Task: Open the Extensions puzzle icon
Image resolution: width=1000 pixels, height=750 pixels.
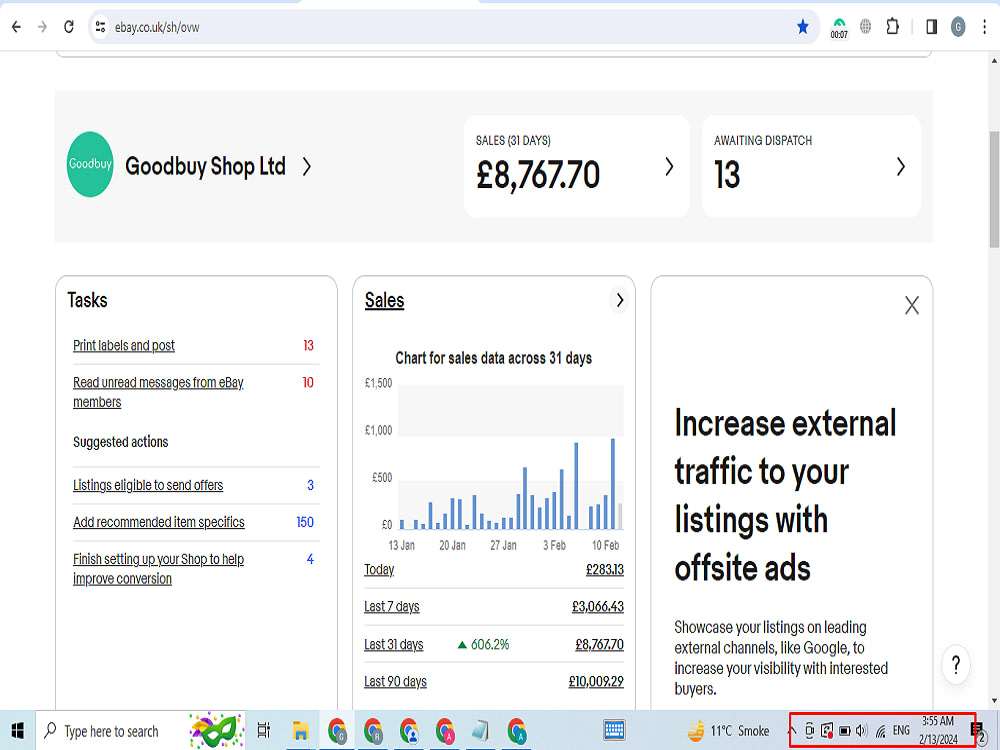Action: 893,27
